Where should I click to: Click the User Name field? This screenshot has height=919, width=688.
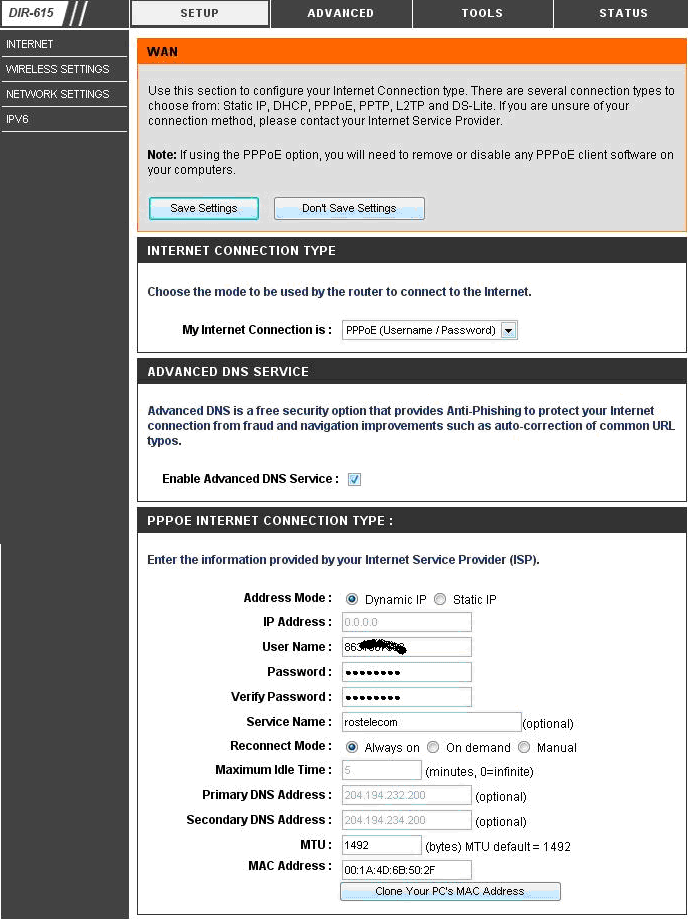(407, 647)
